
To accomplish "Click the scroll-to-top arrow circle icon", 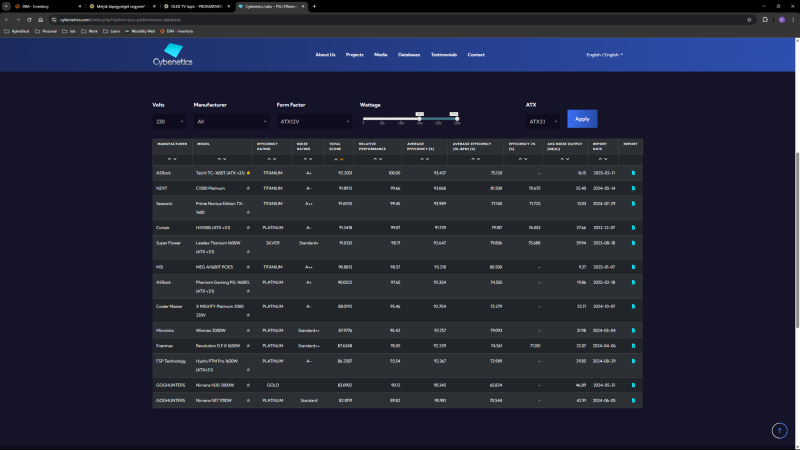I will coord(779,431).
